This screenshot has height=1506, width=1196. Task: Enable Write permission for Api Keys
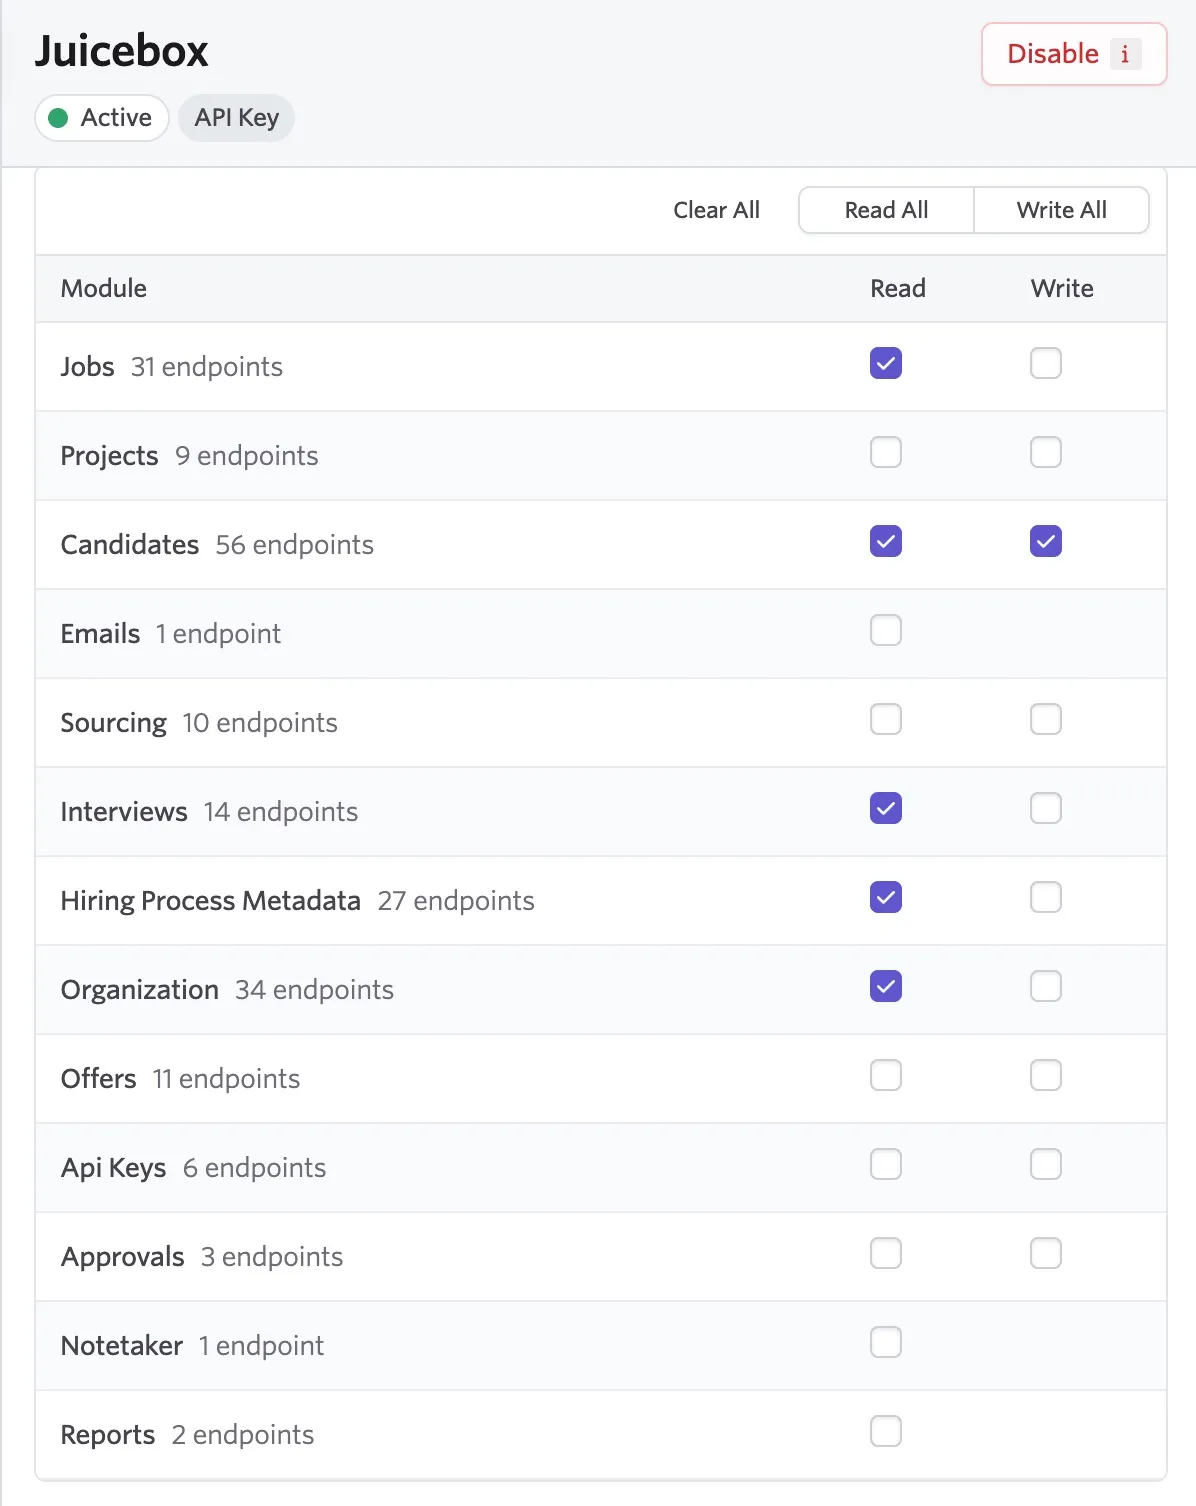(1046, 1164)
